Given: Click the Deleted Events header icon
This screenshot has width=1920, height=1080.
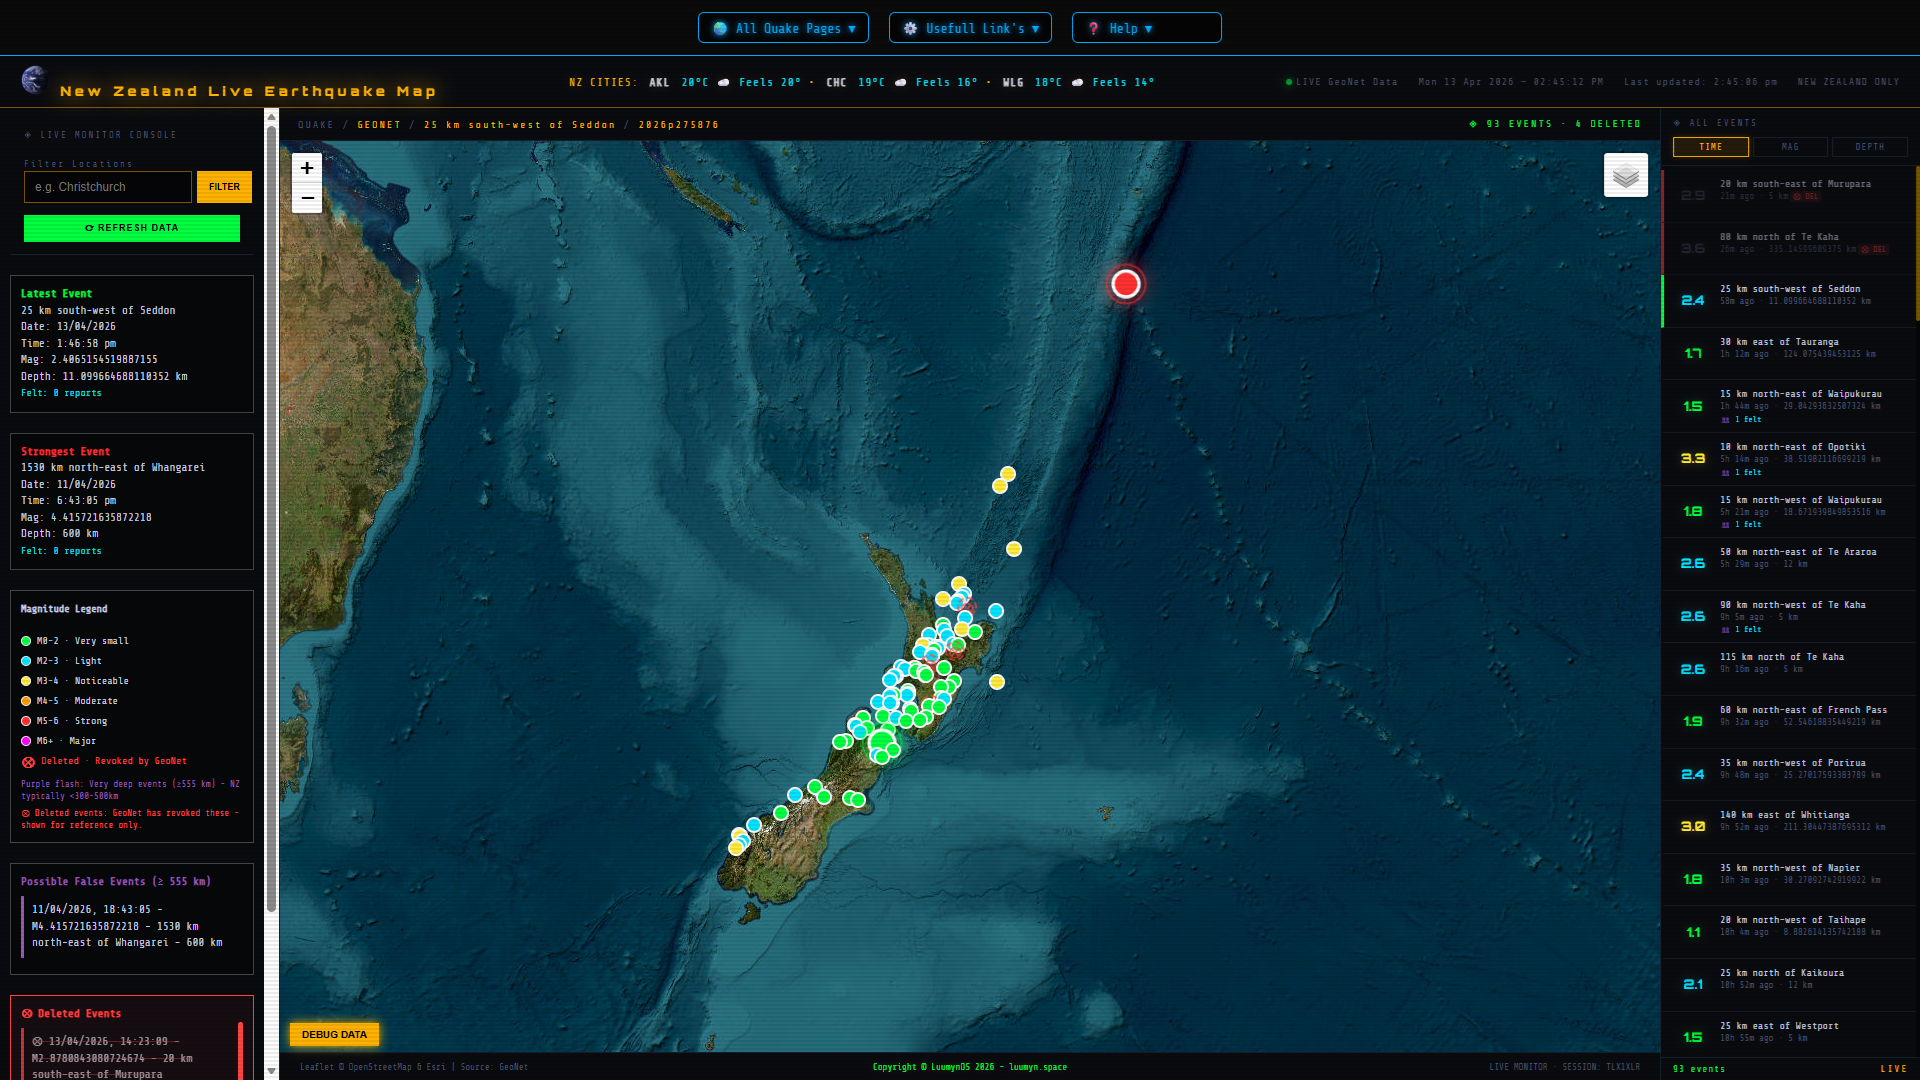Looking at the screenshot, I should coord(27,1014).
